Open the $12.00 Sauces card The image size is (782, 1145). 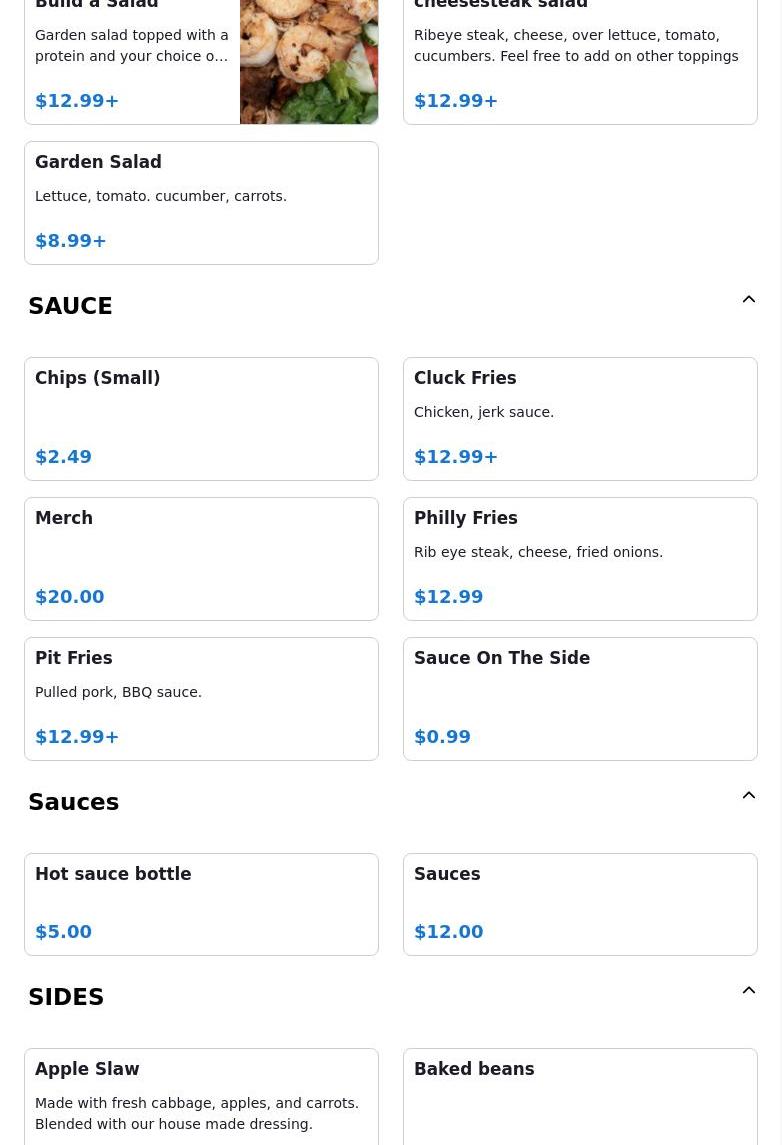click(x=580, y=904)
